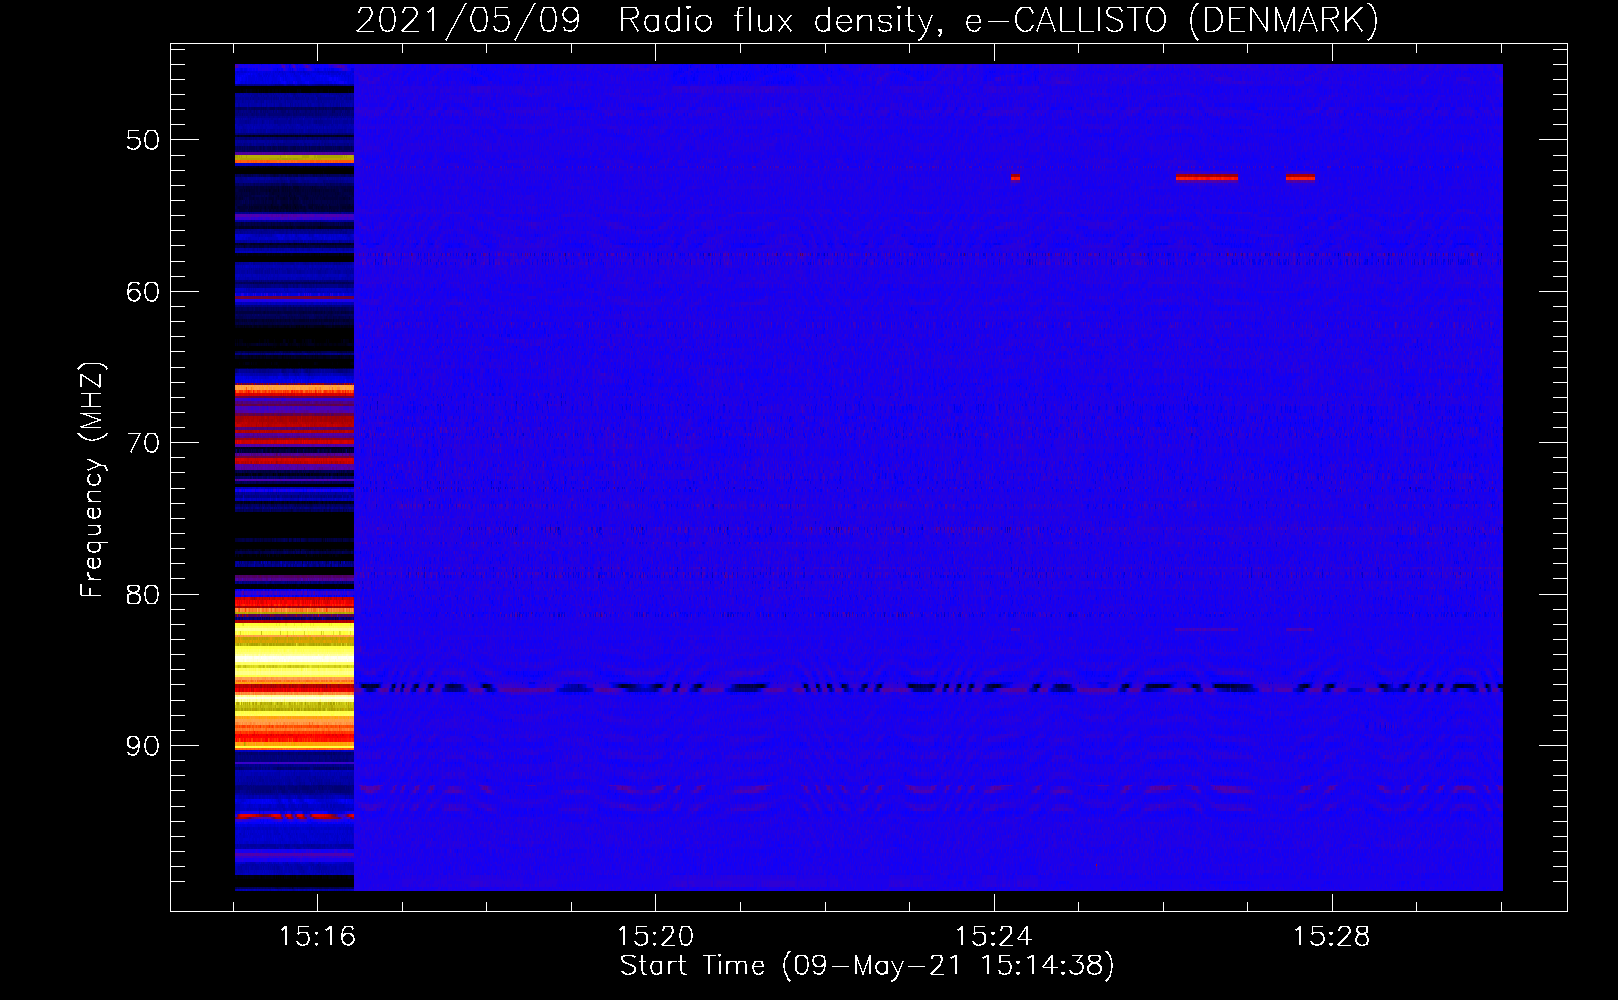Click the plot title '2021/05/09 Radio flux density'
This screenshot has height=1000, width=1618.
click(x=648, y=21)
